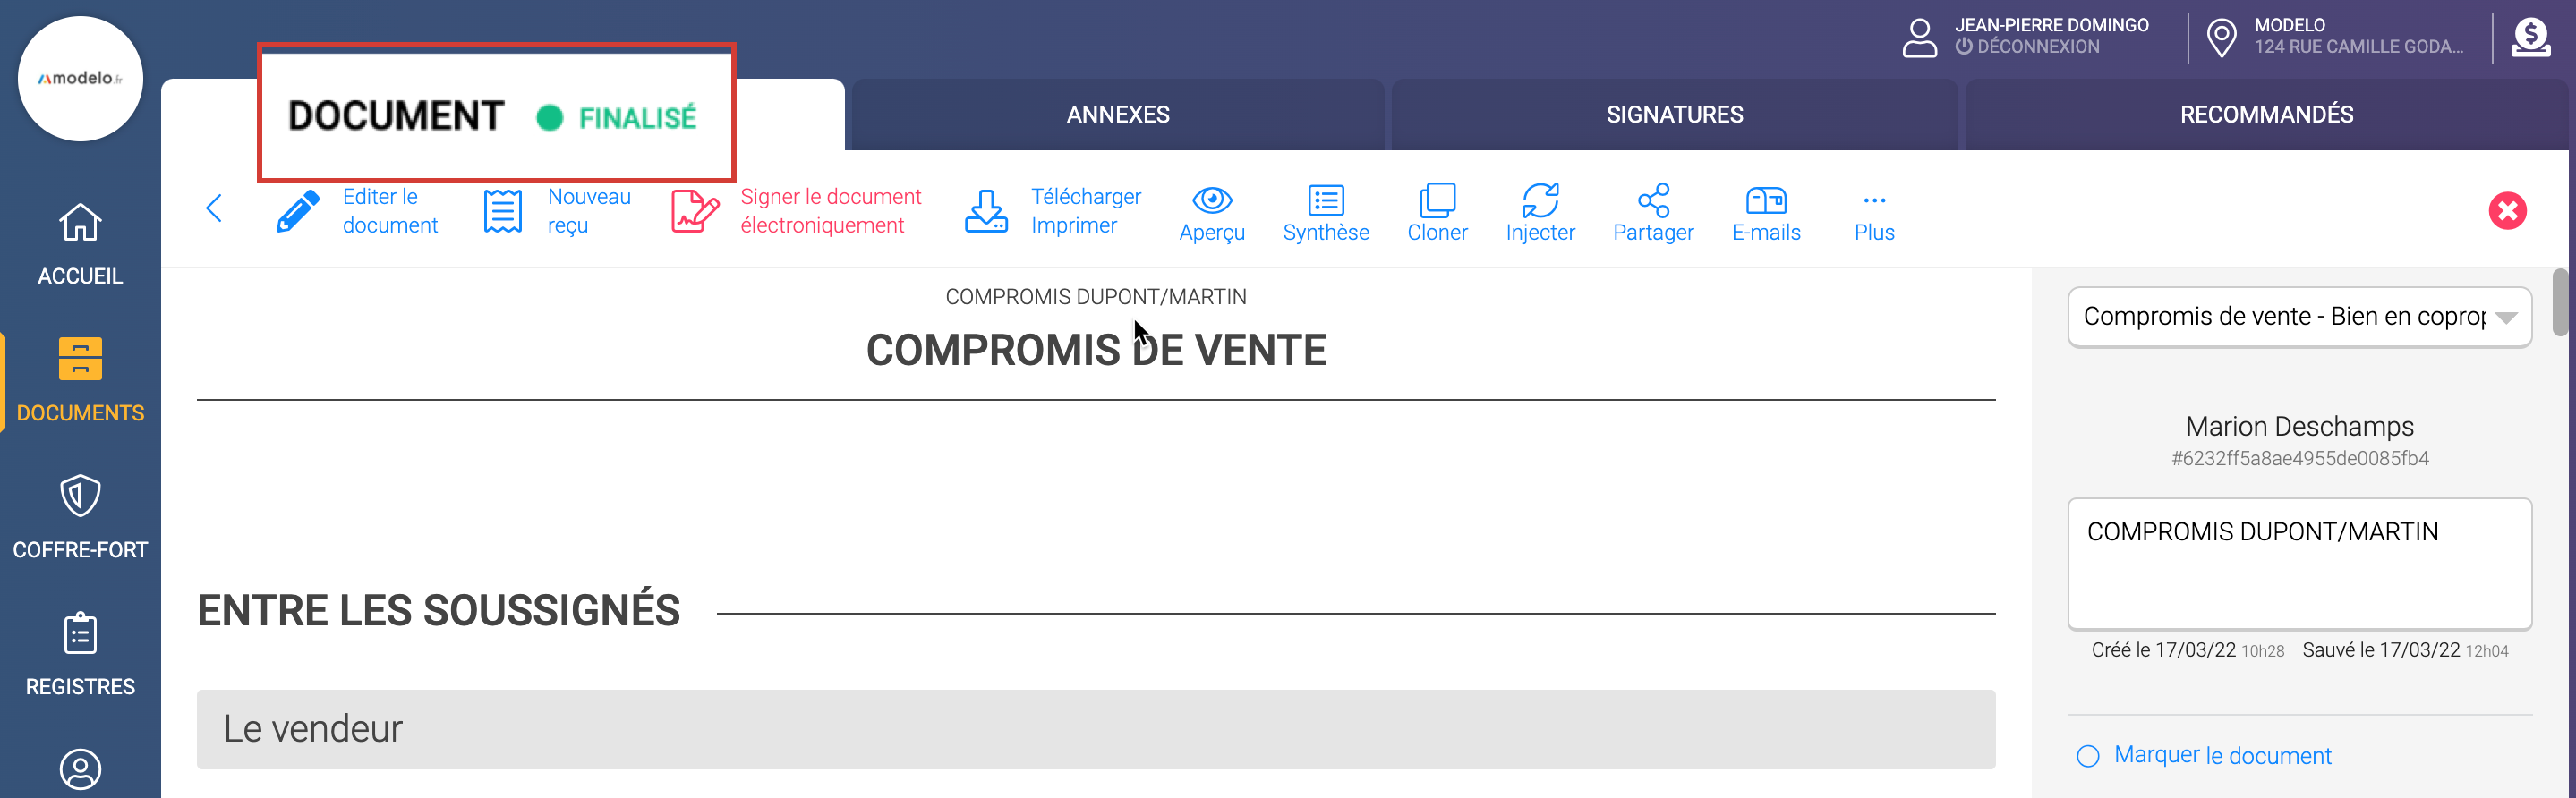Open the Aperçu eye preview
Viewport: 2576px width, 798px height.
pos(1211,201)
